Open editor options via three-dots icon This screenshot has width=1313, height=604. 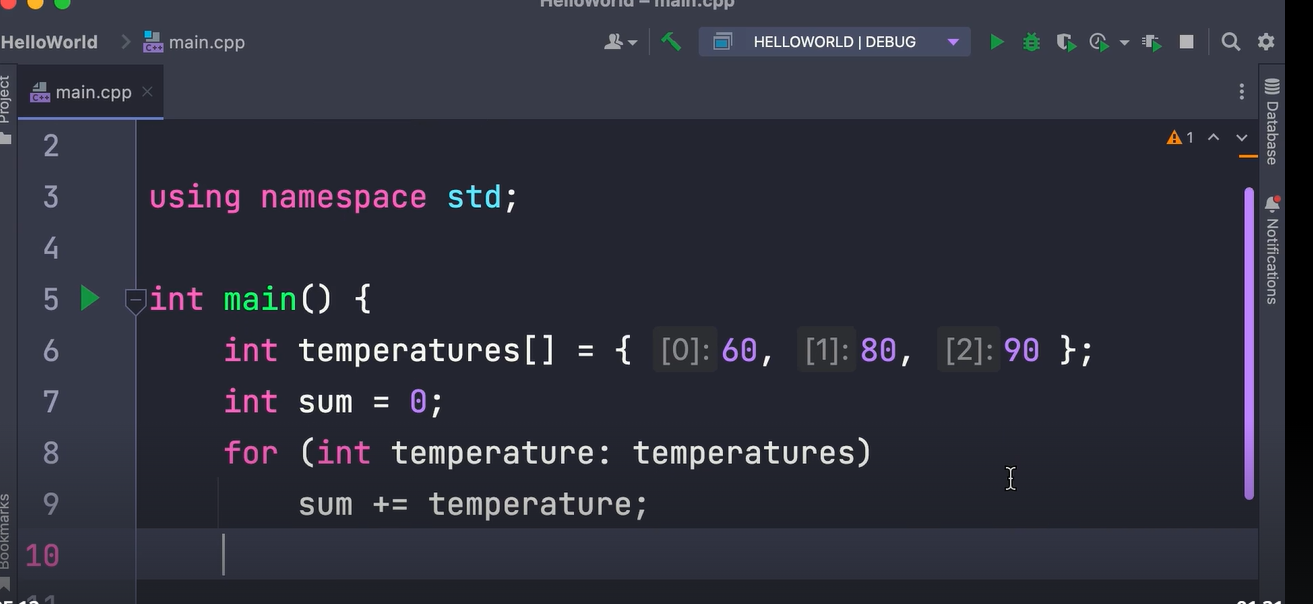coord(1241,91)
